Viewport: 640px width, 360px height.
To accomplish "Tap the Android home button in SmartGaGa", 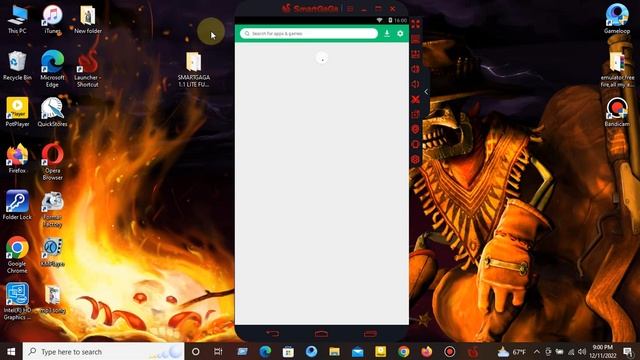I will pyautogui.click(x=322, y=334).
